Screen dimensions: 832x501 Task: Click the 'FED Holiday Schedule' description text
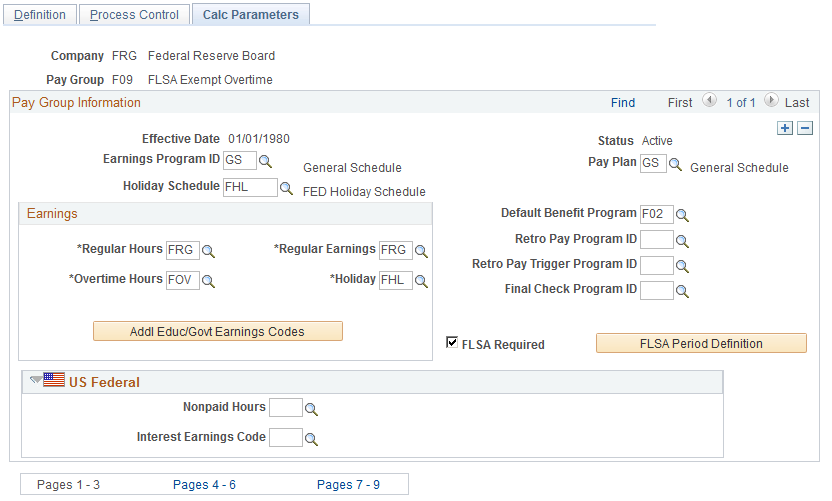364,192
